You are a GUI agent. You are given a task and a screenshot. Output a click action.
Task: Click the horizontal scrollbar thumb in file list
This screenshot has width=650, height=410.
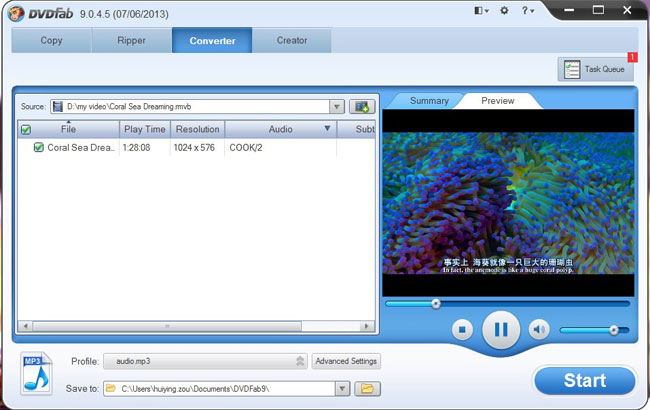click(x=167, y=326)
